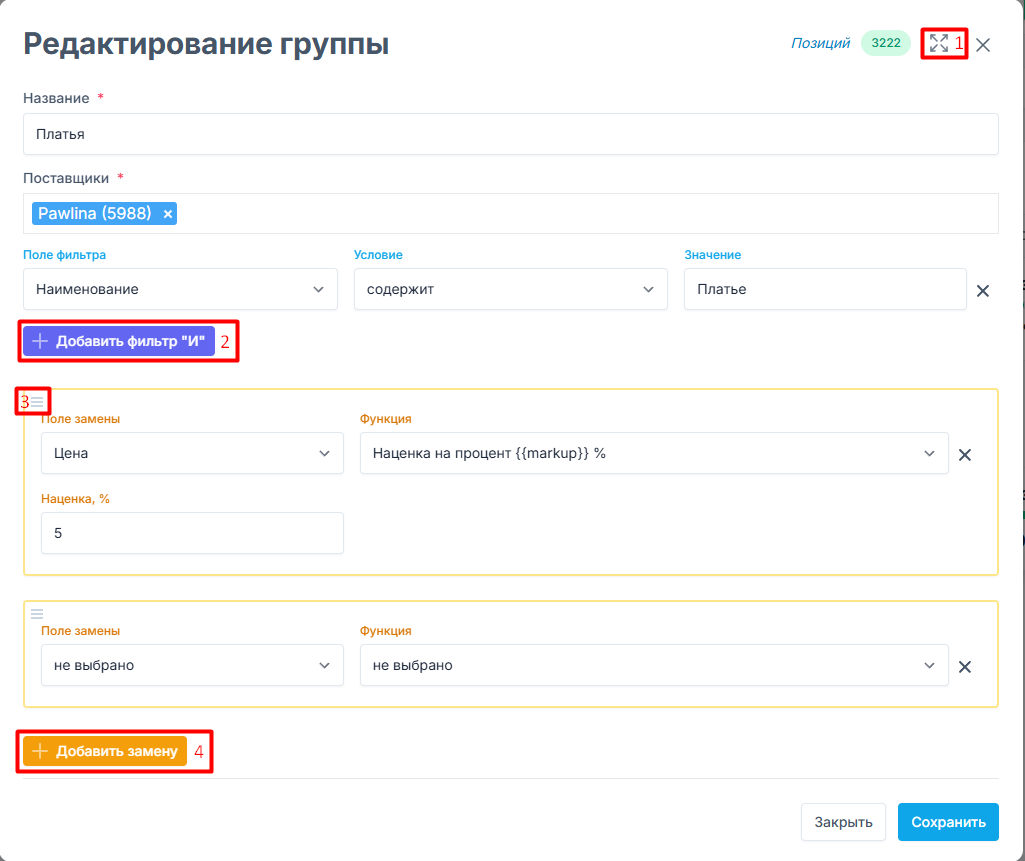
Task: Close the group editing dialog with X
Action: tap(983, 45)
